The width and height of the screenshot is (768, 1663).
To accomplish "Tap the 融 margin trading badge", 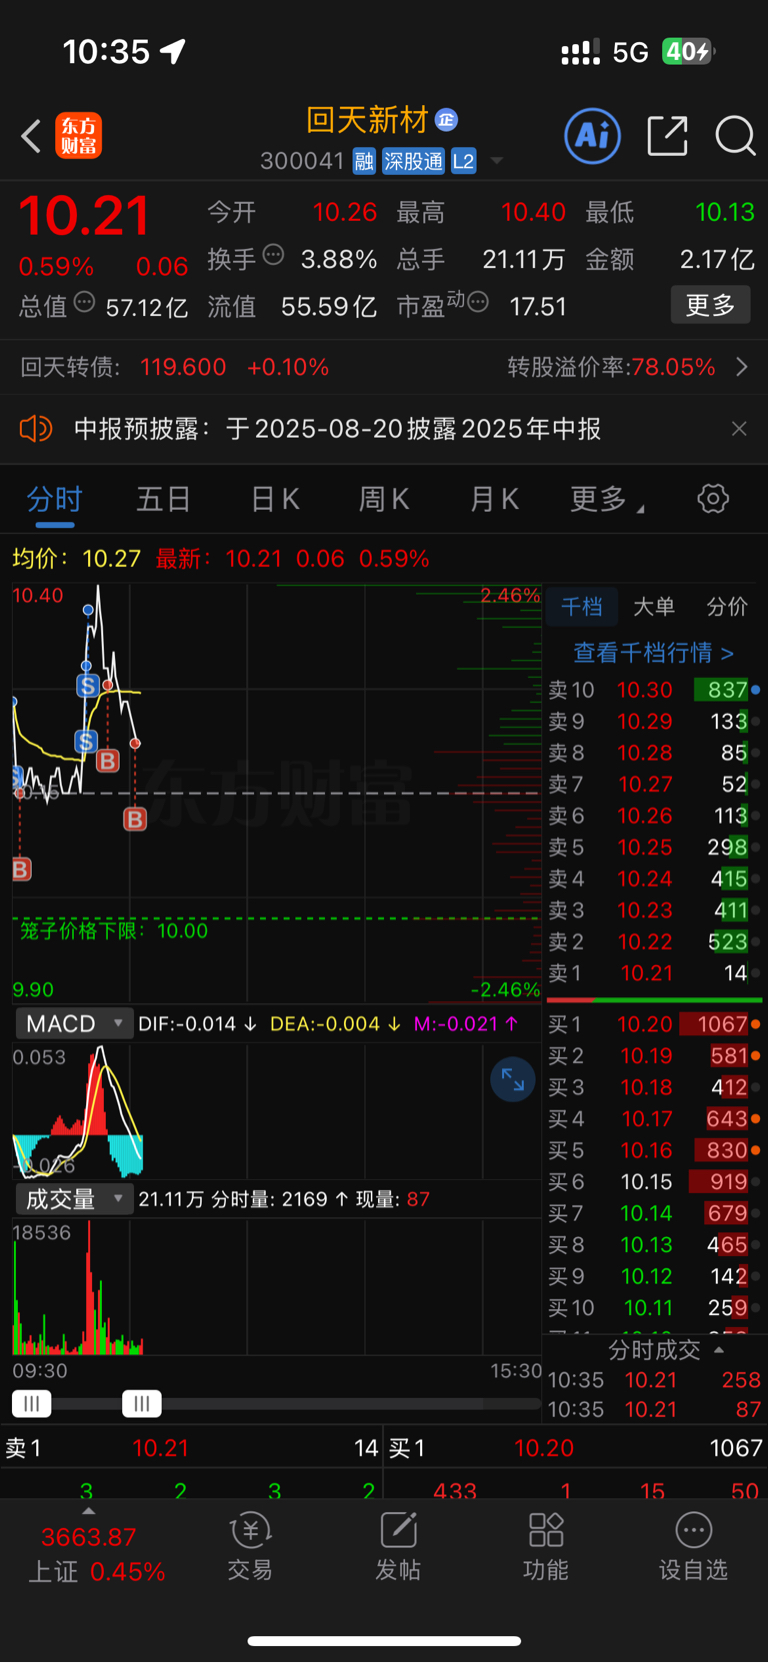I will (x=364, y=161).
